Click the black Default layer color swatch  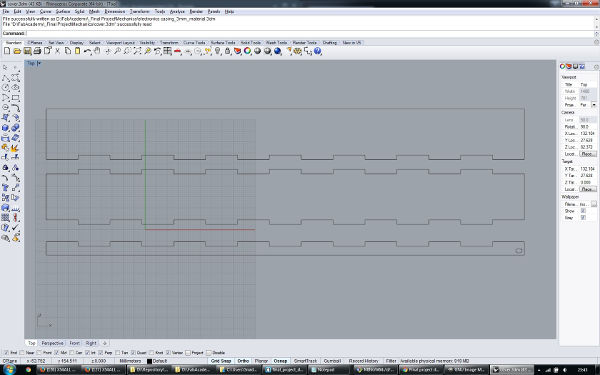149,361
